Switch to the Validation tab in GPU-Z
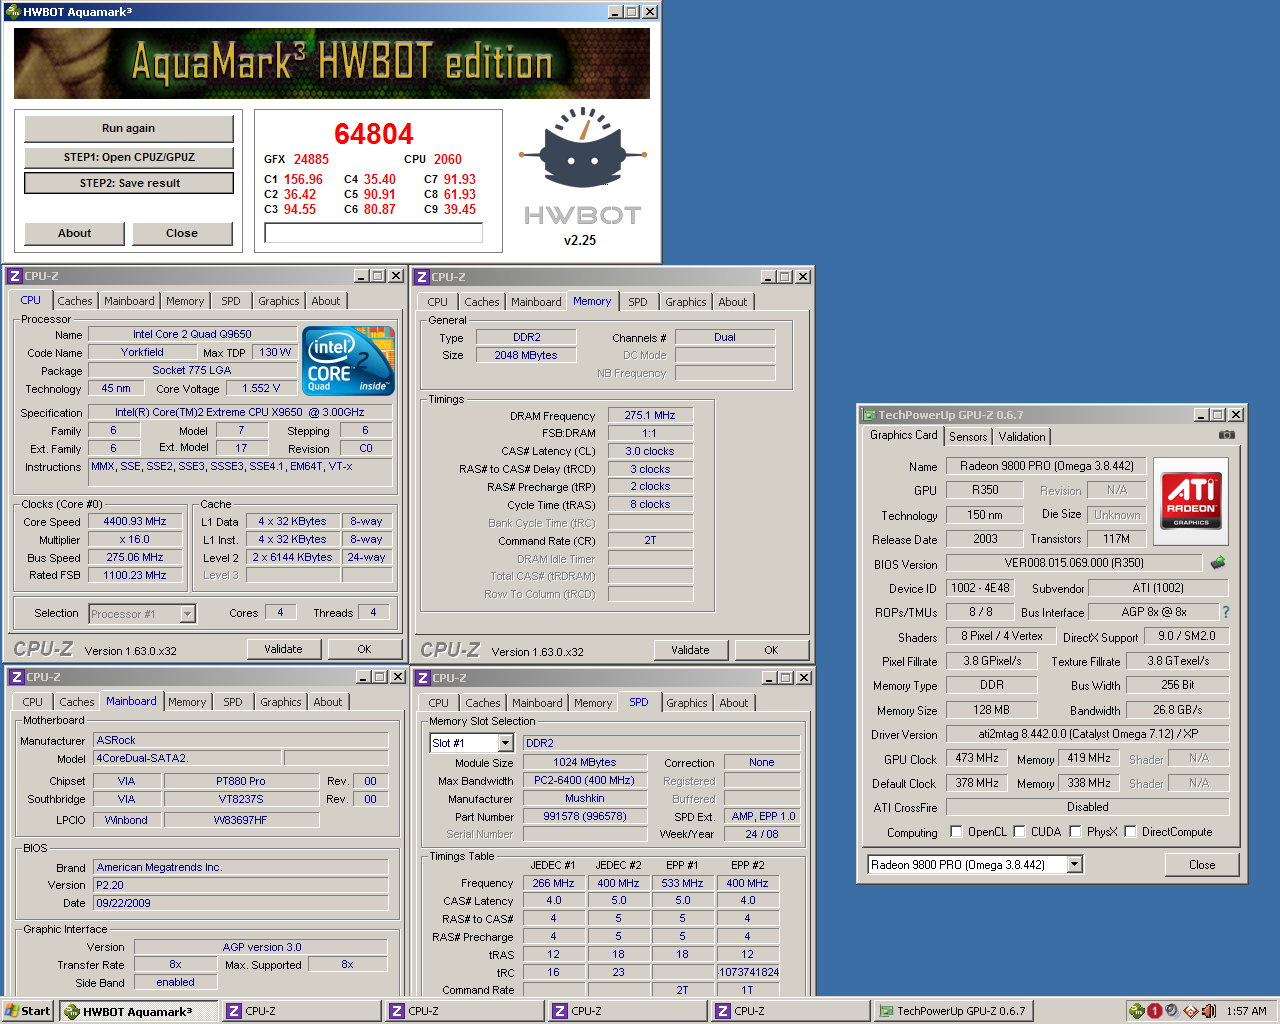 [x=1022, y=437]
